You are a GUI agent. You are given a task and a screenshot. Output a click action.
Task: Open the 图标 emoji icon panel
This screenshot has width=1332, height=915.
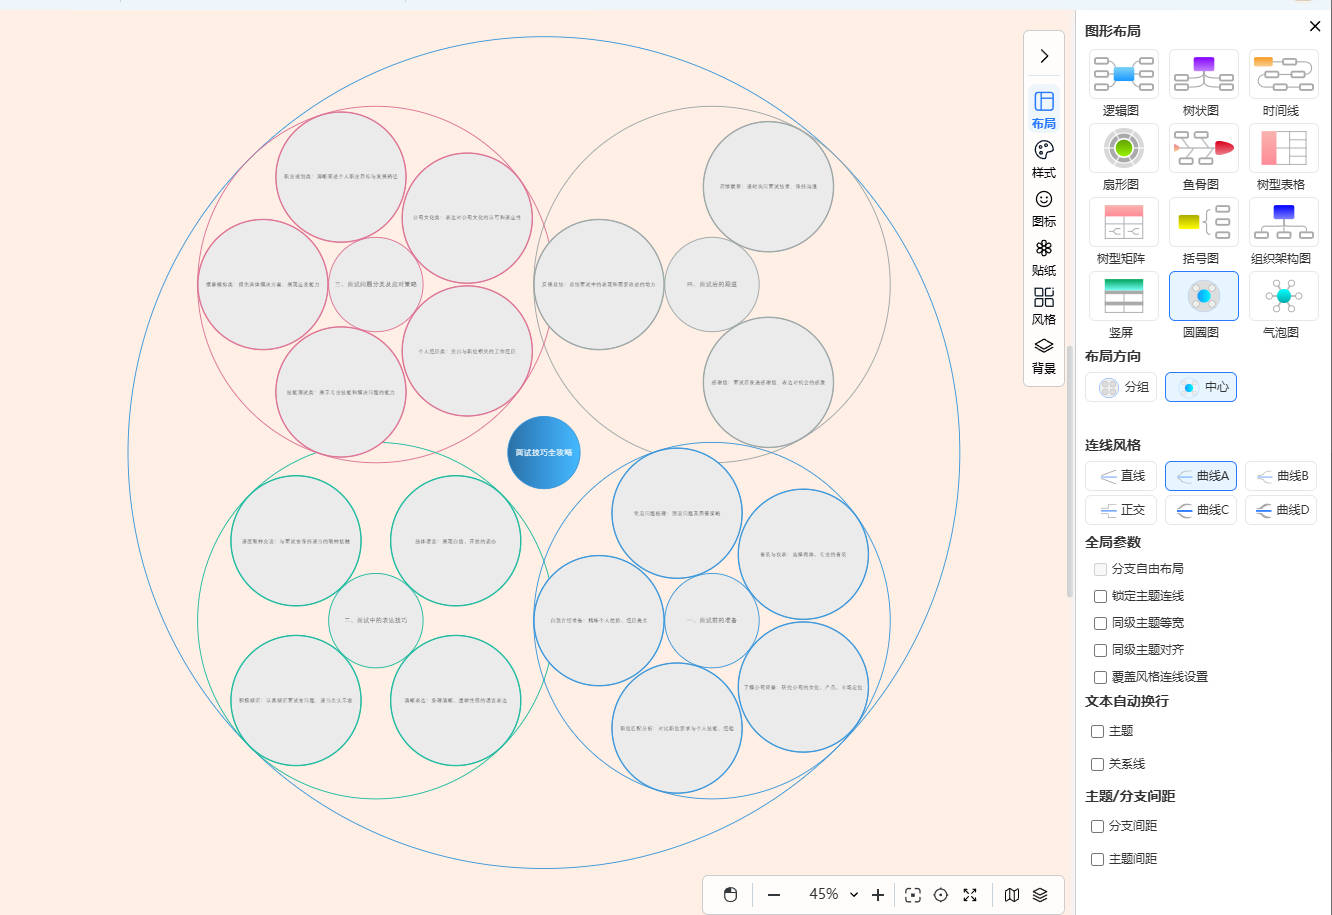(1043, 207)
